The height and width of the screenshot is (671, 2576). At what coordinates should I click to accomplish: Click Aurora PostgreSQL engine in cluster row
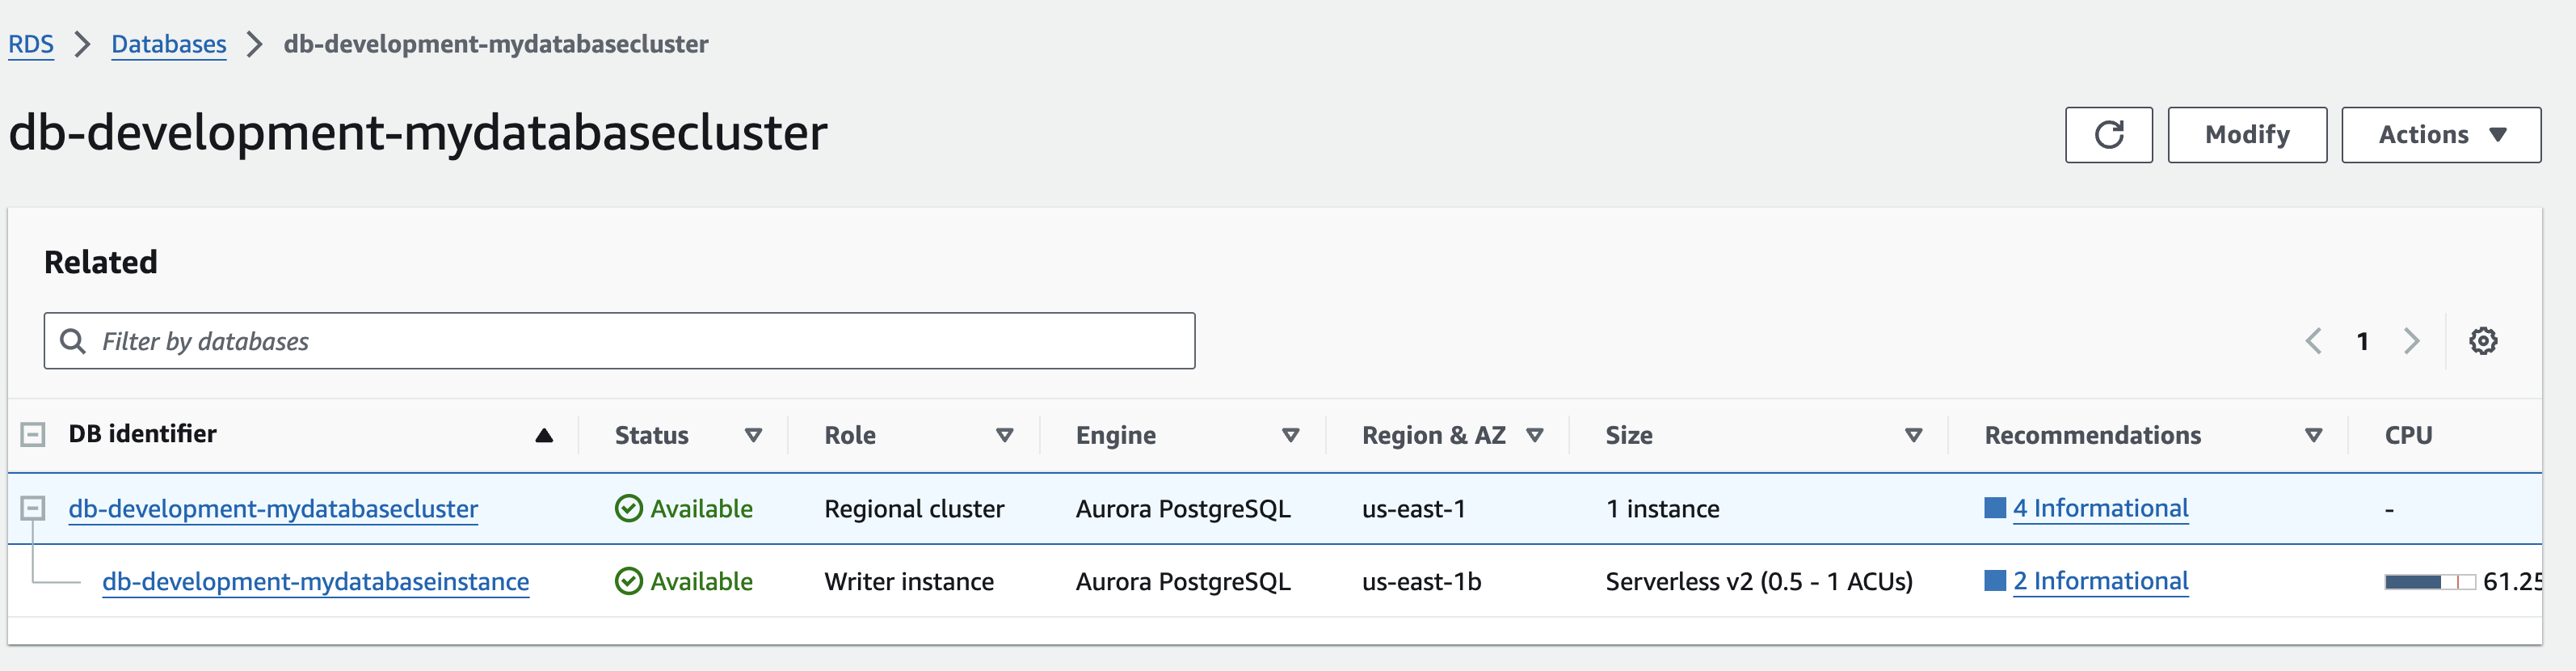(x=1183, y=508)
